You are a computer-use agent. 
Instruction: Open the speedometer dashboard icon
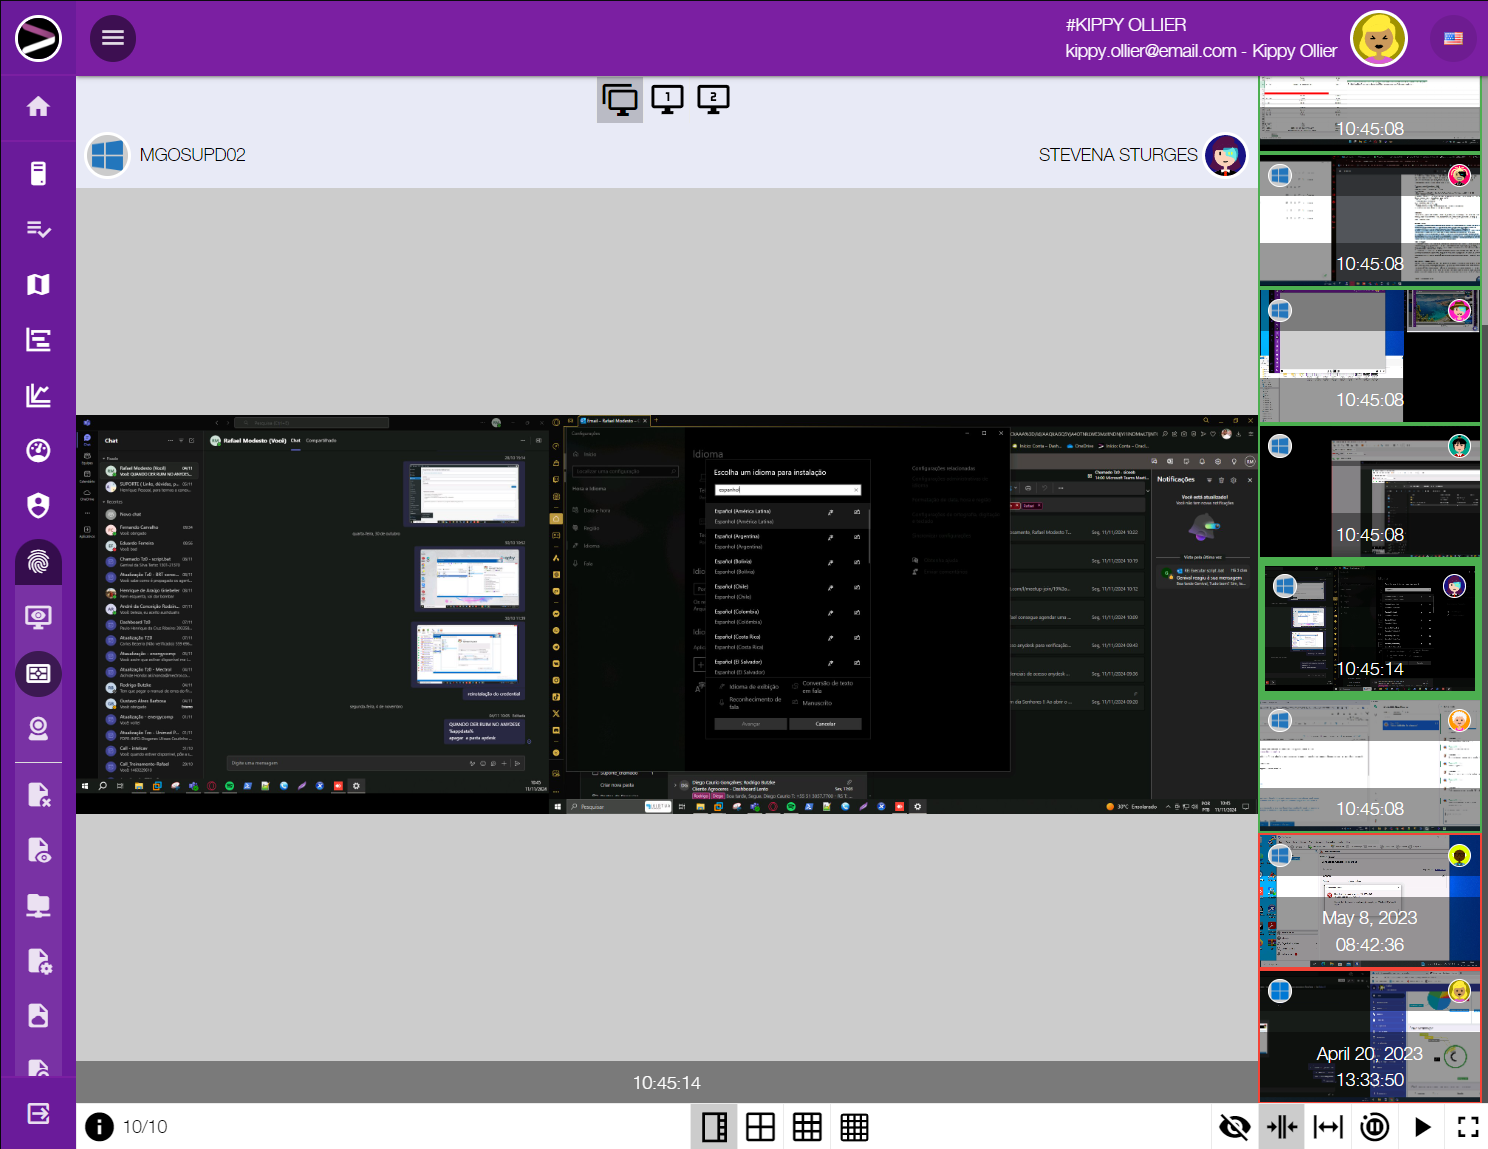(38, 451)
